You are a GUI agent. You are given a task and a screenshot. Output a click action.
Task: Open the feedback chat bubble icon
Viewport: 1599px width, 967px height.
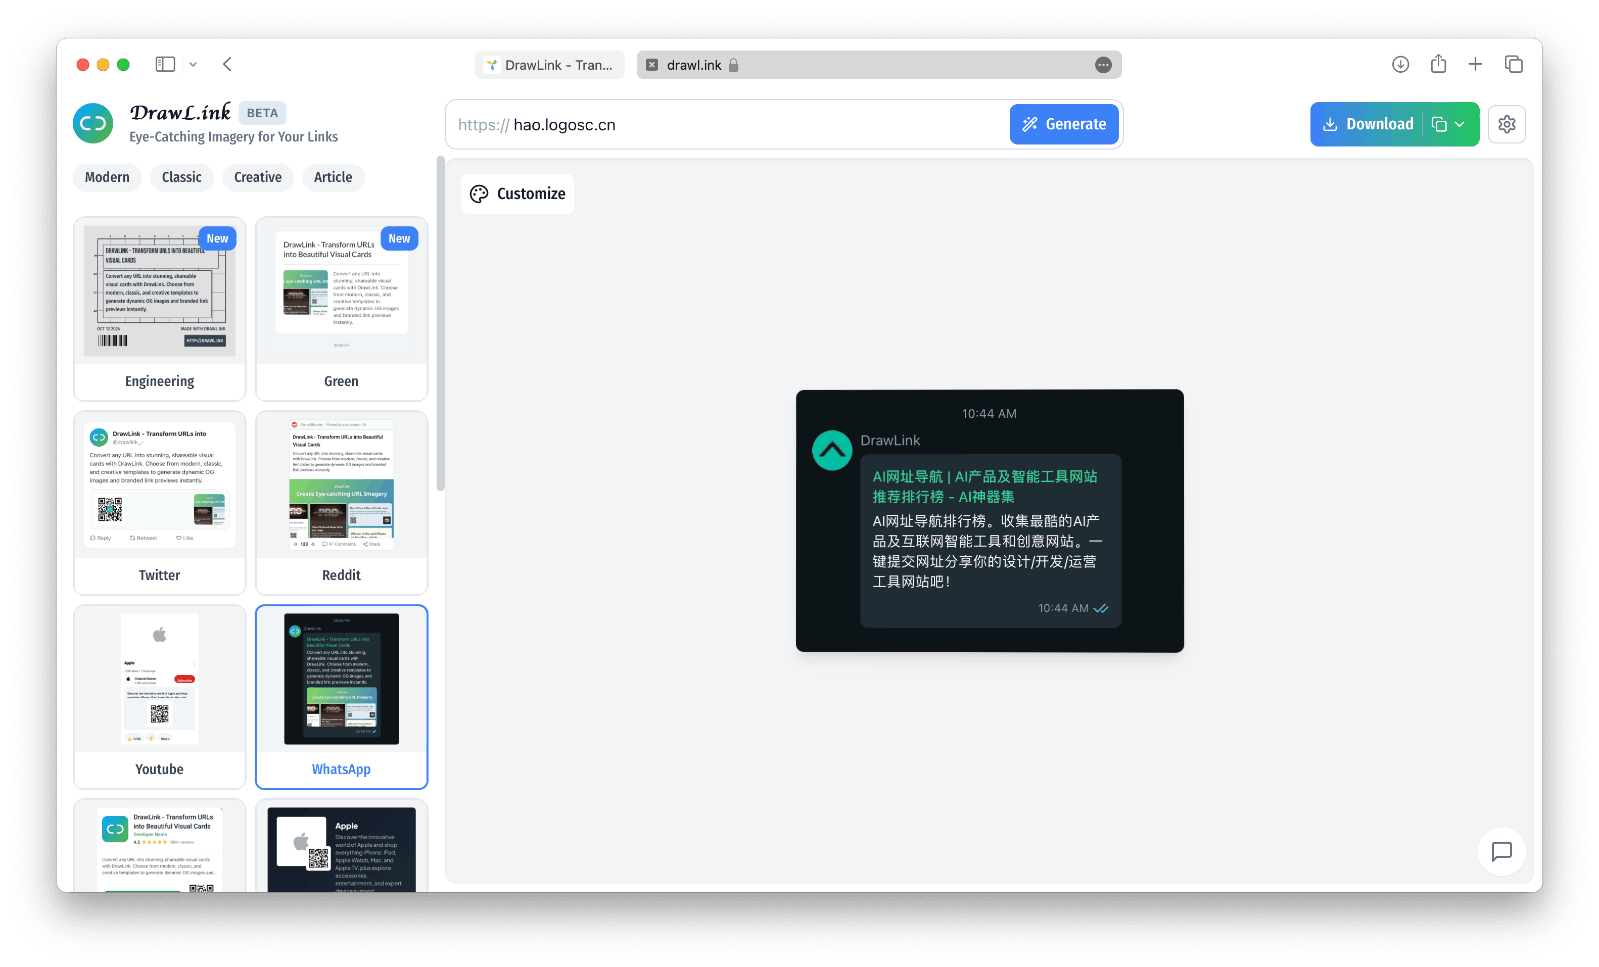pyautogui.click(x=1501, y=851)
